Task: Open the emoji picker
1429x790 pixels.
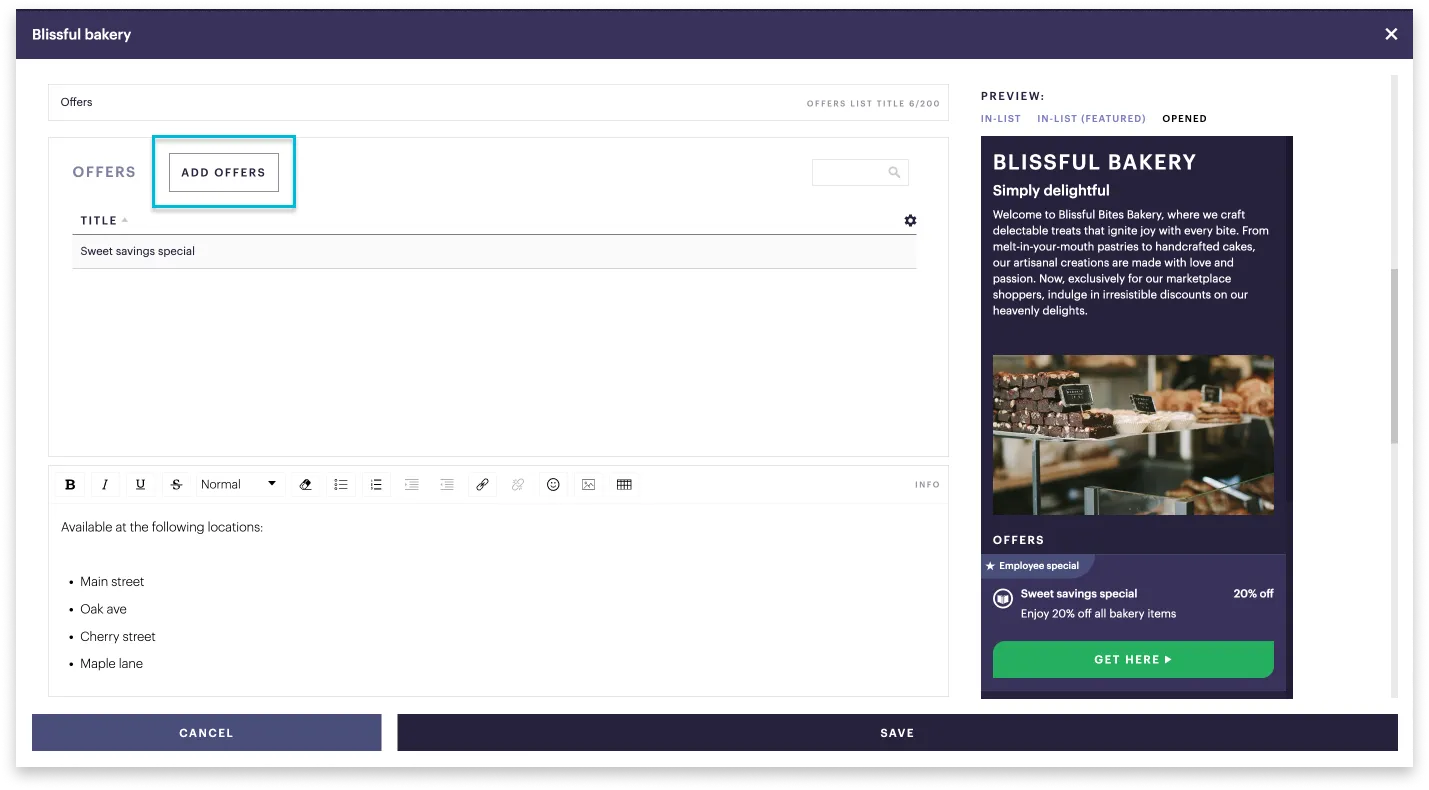Action: coord(553,485)
